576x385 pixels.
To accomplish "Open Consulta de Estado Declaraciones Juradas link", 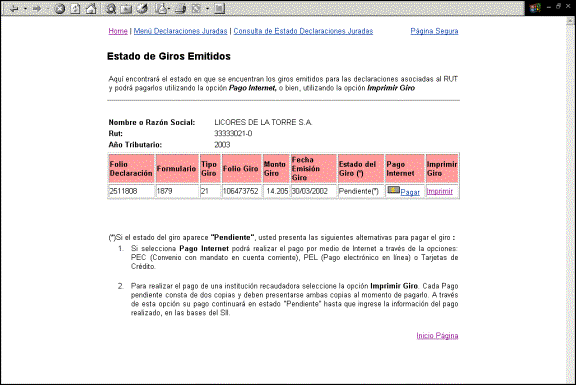I will pyautogui.click(x=303, y=31).
